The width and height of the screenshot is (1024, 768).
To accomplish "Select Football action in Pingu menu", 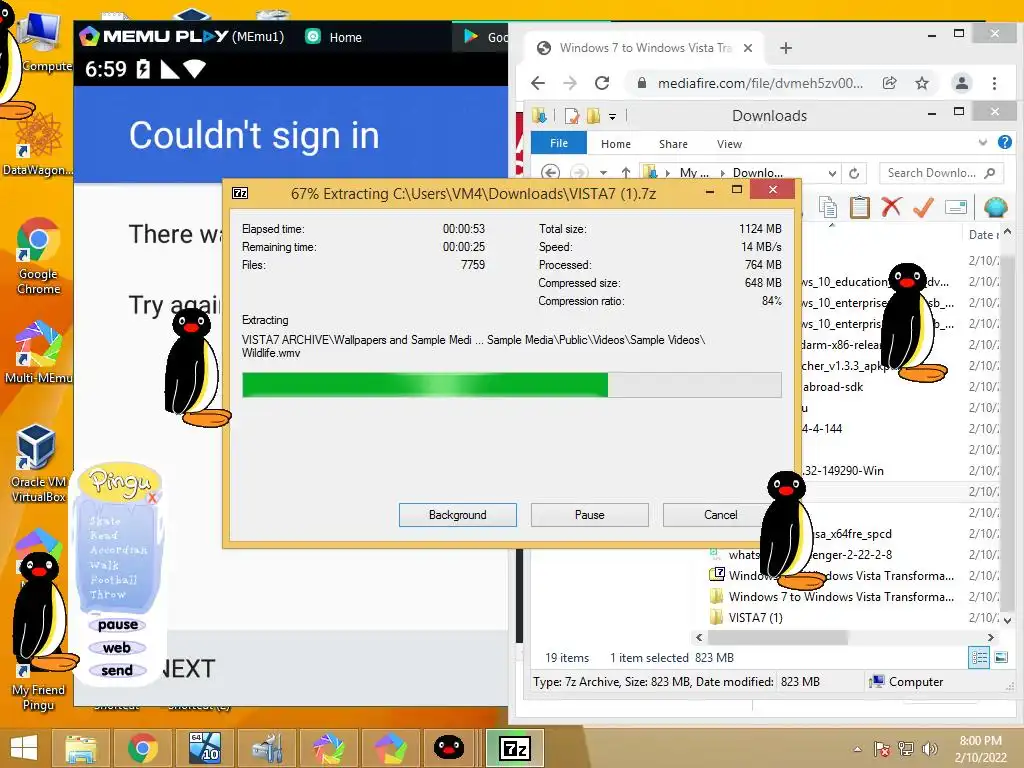I will 114,579.
